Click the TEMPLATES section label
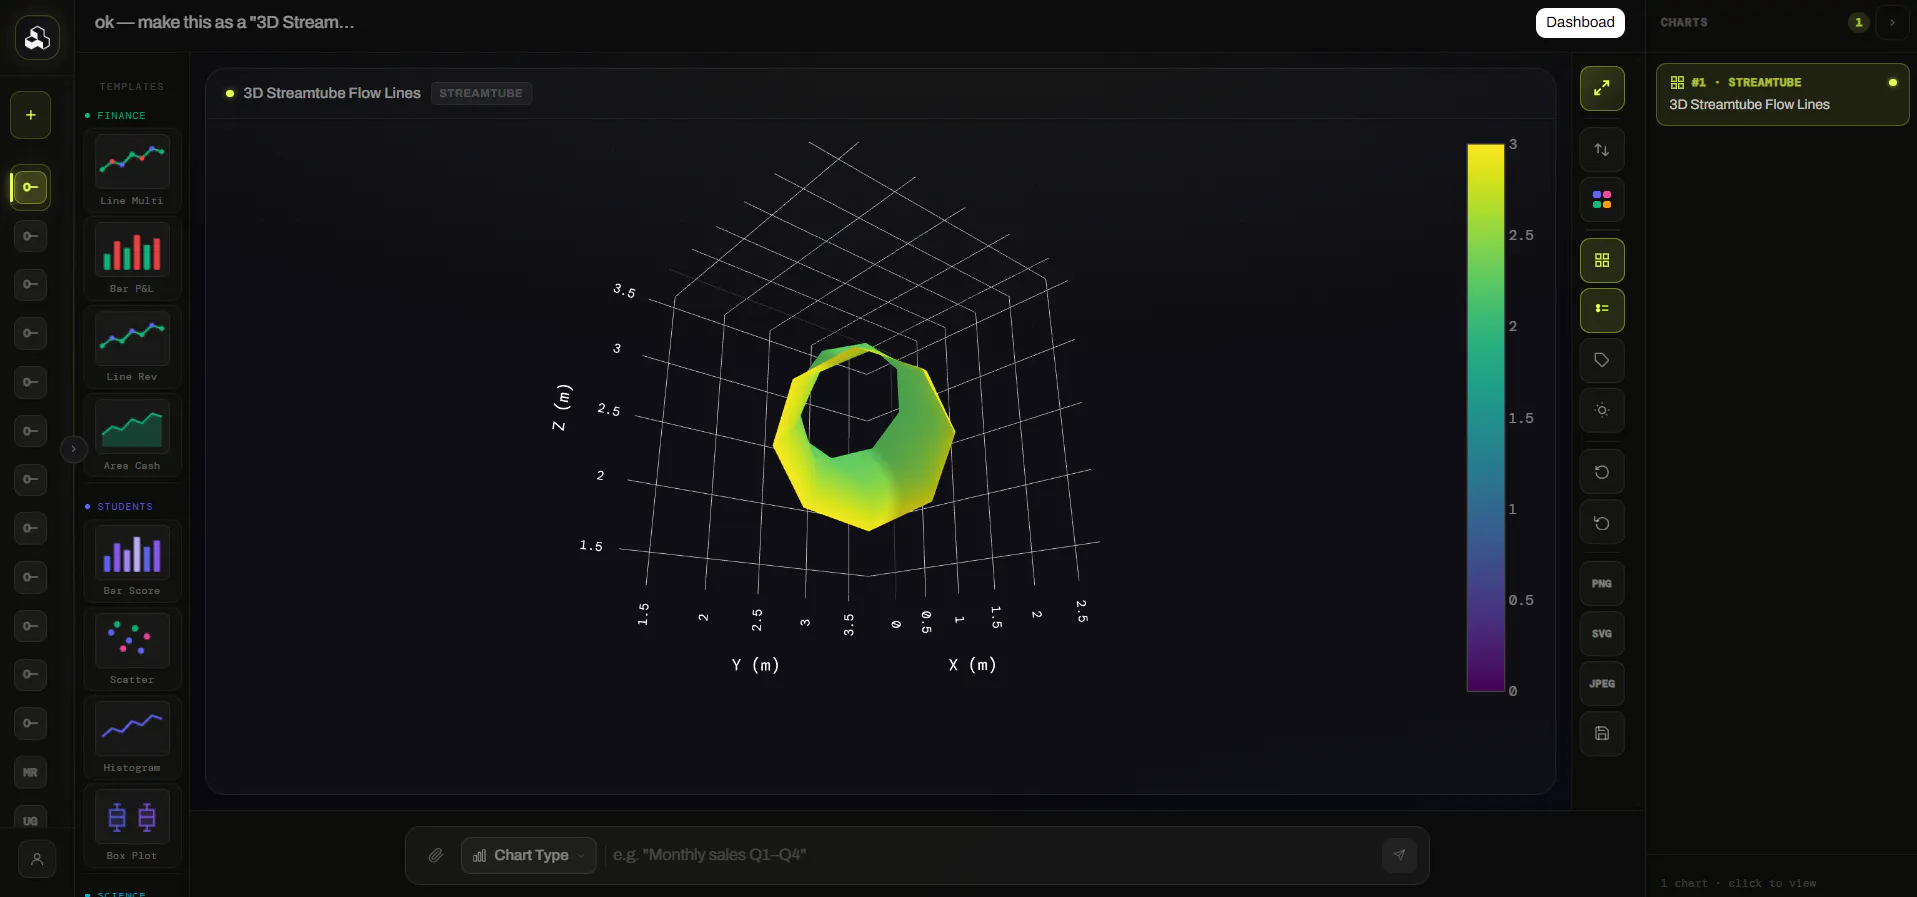Image resolution: width=1917 pixels, height=897 pixels. (x=131, y=87)
